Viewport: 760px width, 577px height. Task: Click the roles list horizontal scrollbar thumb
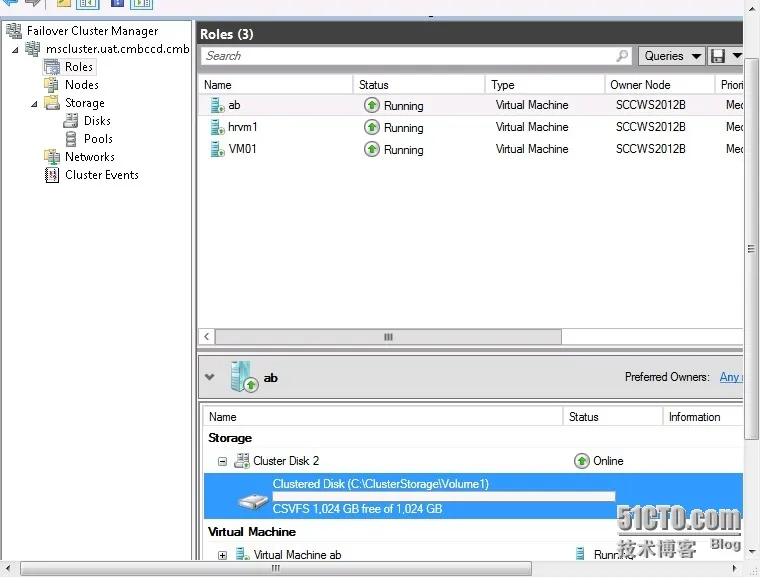click(388, 337)
